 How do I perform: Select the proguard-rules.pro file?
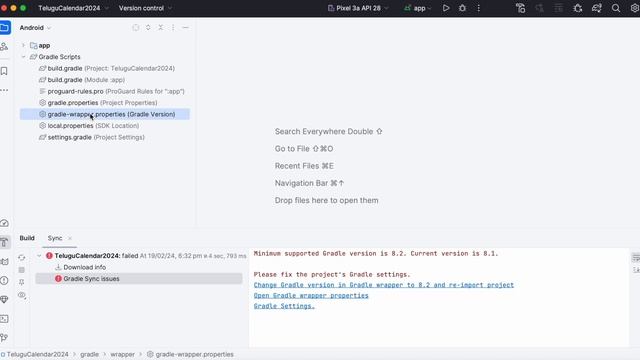click(x=111, y=91)
